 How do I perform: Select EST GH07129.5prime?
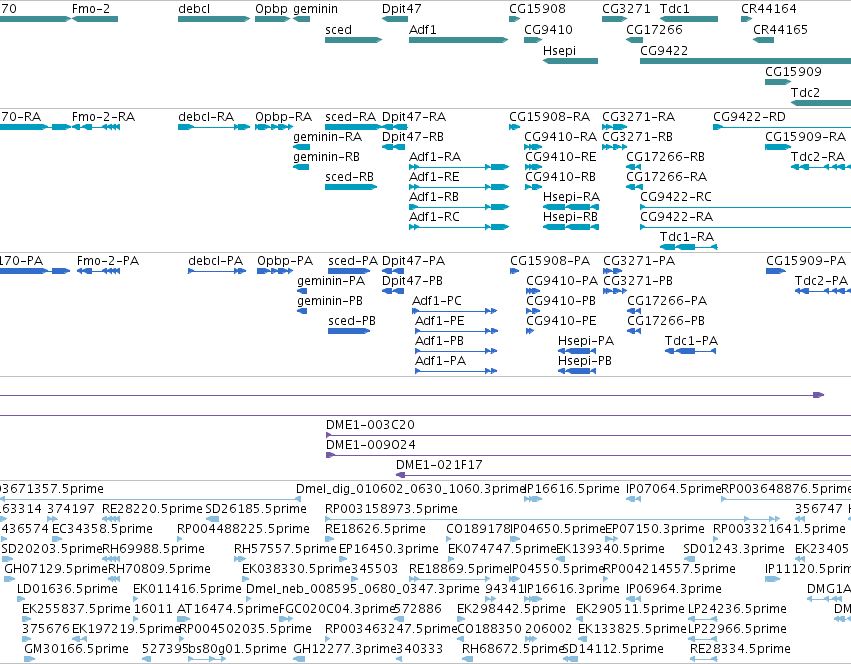point(10,579)
